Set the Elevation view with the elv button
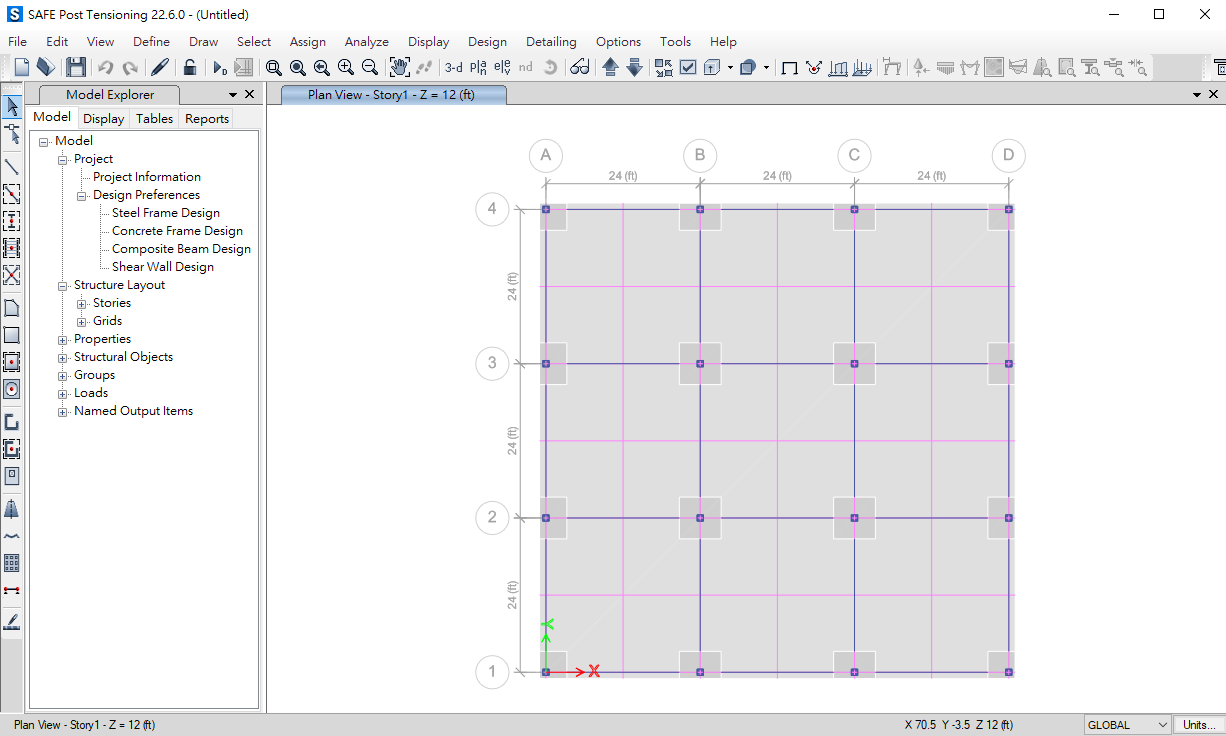This screenshot has width=1226, height=736. tap(502, 67)
